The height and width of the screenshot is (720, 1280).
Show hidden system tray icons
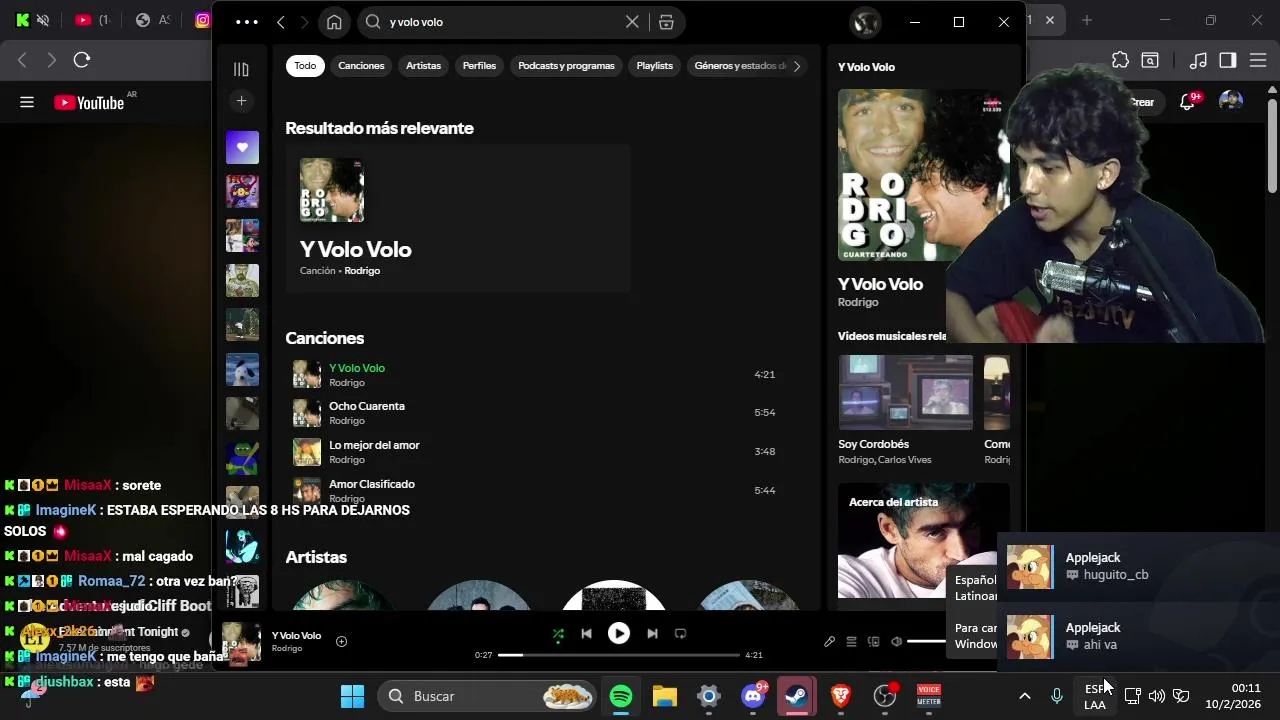pyautogui.click(x=1024, y=696)
